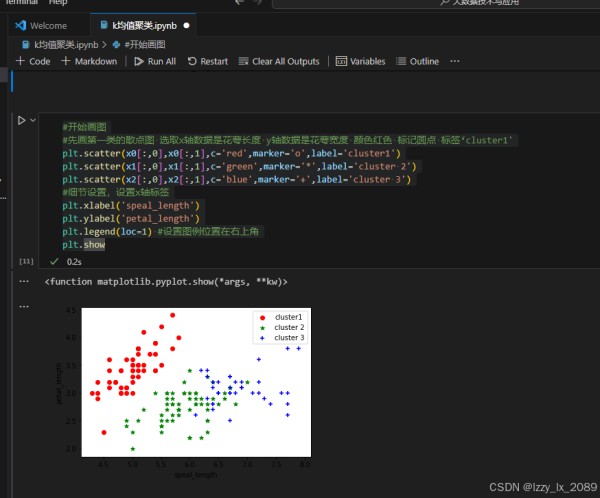The image size is (600, 498).
Task: Add a new Code cell
Action: pos(33,61)
